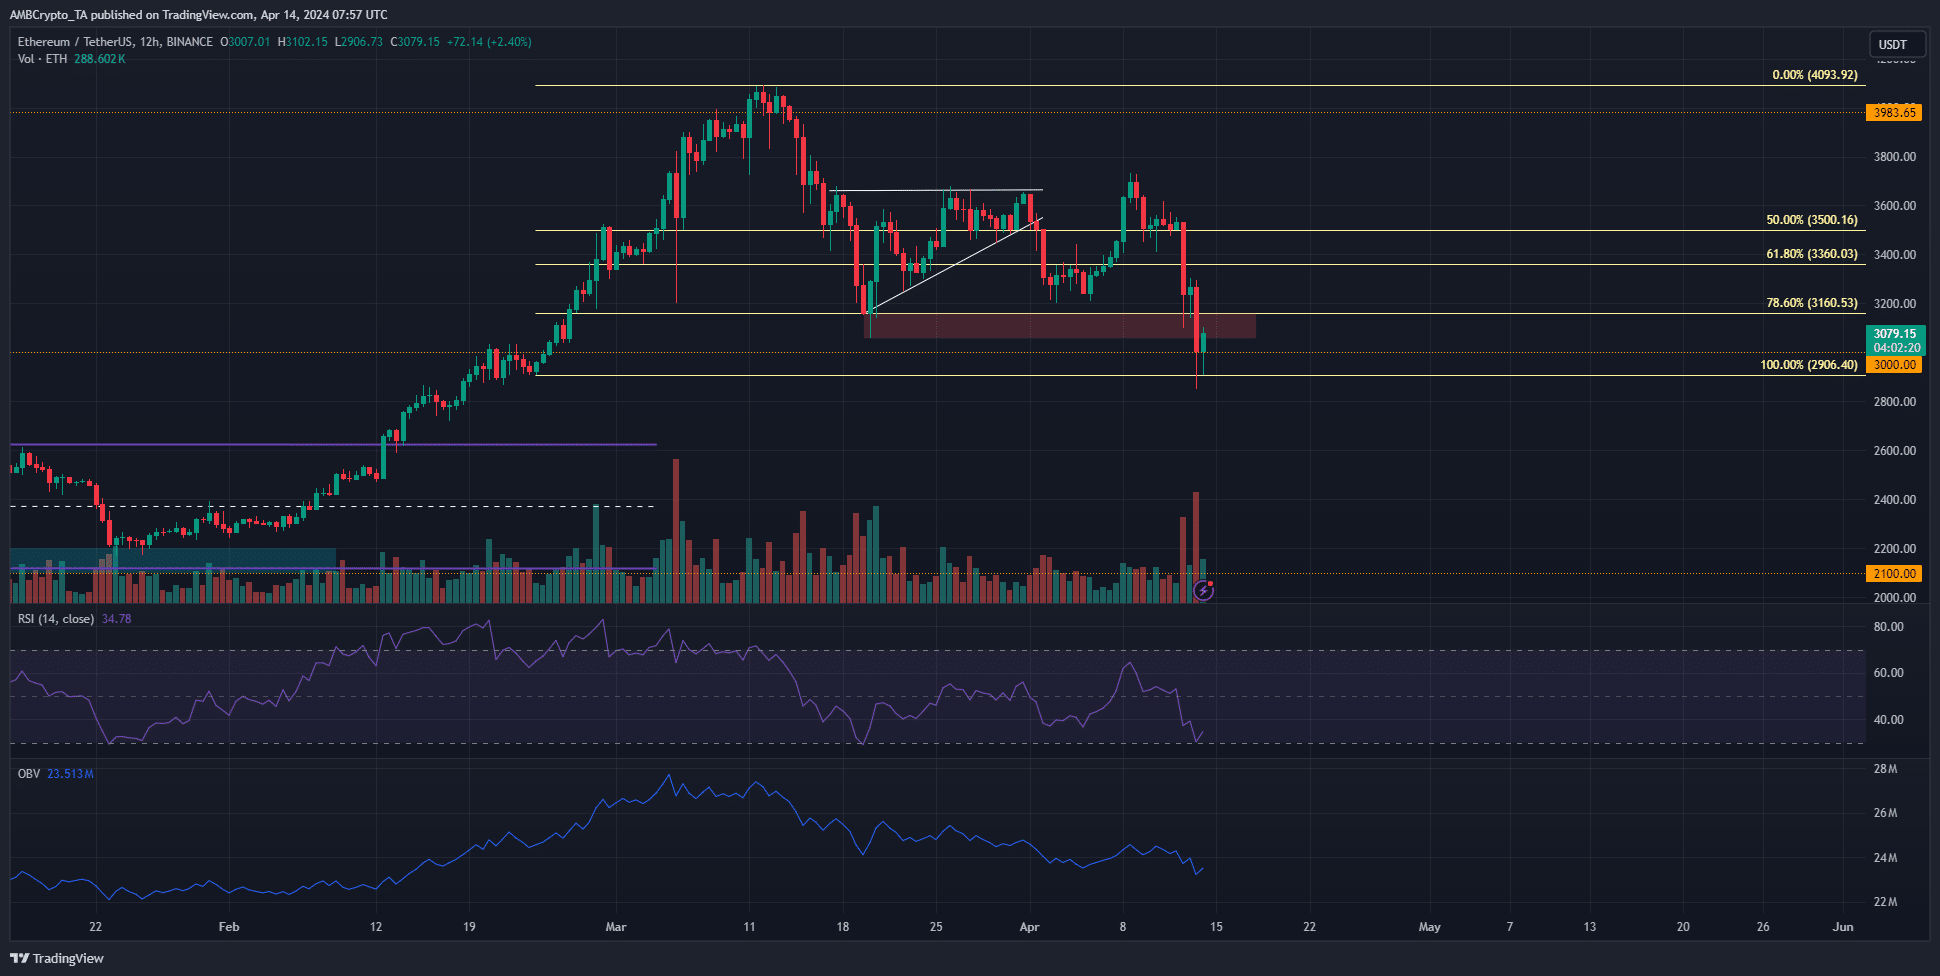The image size is (1940, 976).
Task: Click the Feb date label on time axis
Action: pyautogui.click(x=229, y=927)
